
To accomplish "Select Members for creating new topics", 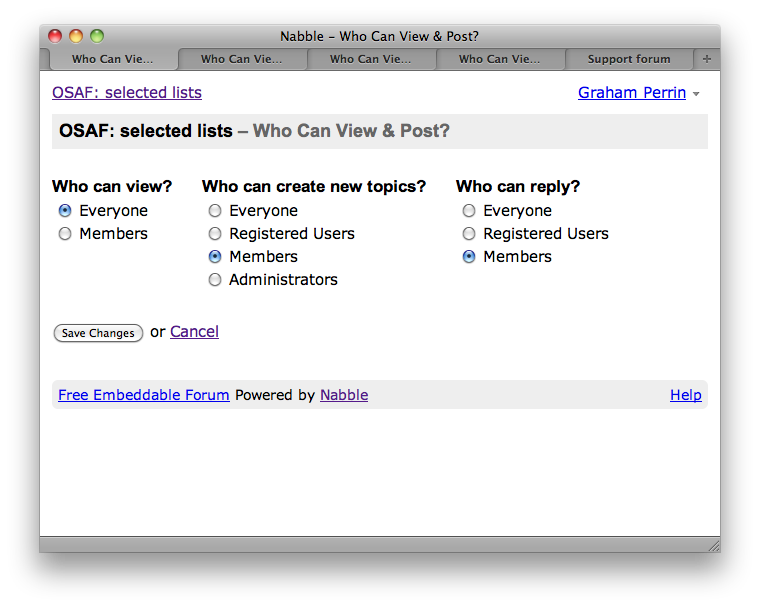I will tap(215, 257).
